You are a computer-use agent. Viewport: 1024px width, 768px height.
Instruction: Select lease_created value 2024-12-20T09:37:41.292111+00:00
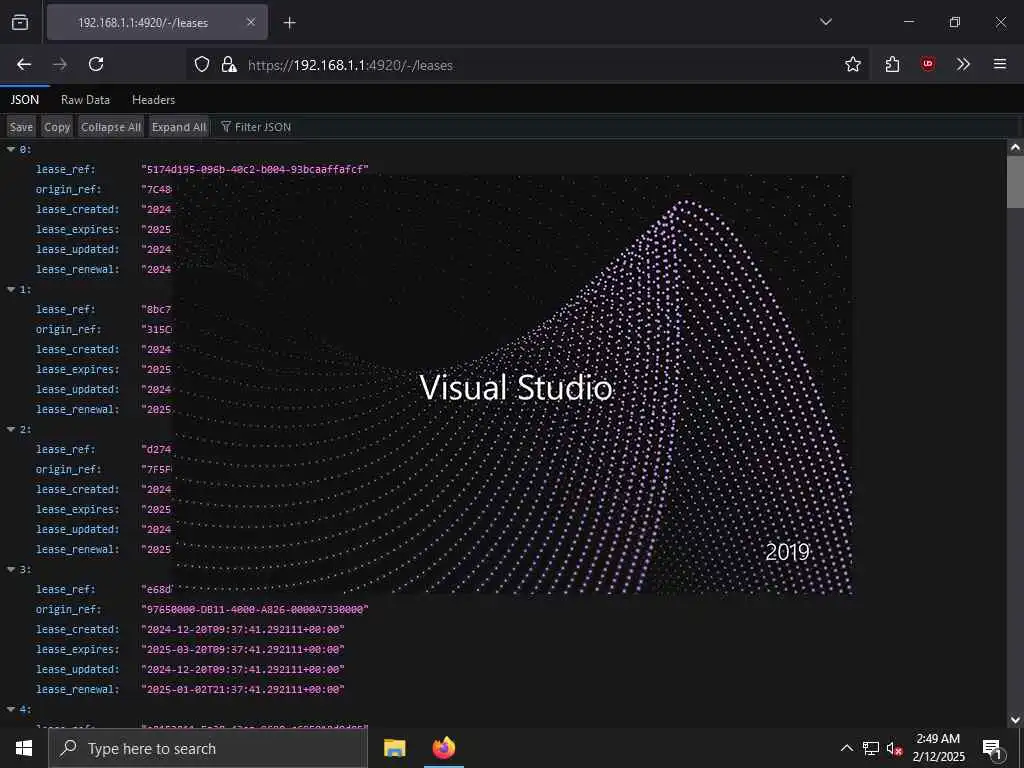pos(243,630)
